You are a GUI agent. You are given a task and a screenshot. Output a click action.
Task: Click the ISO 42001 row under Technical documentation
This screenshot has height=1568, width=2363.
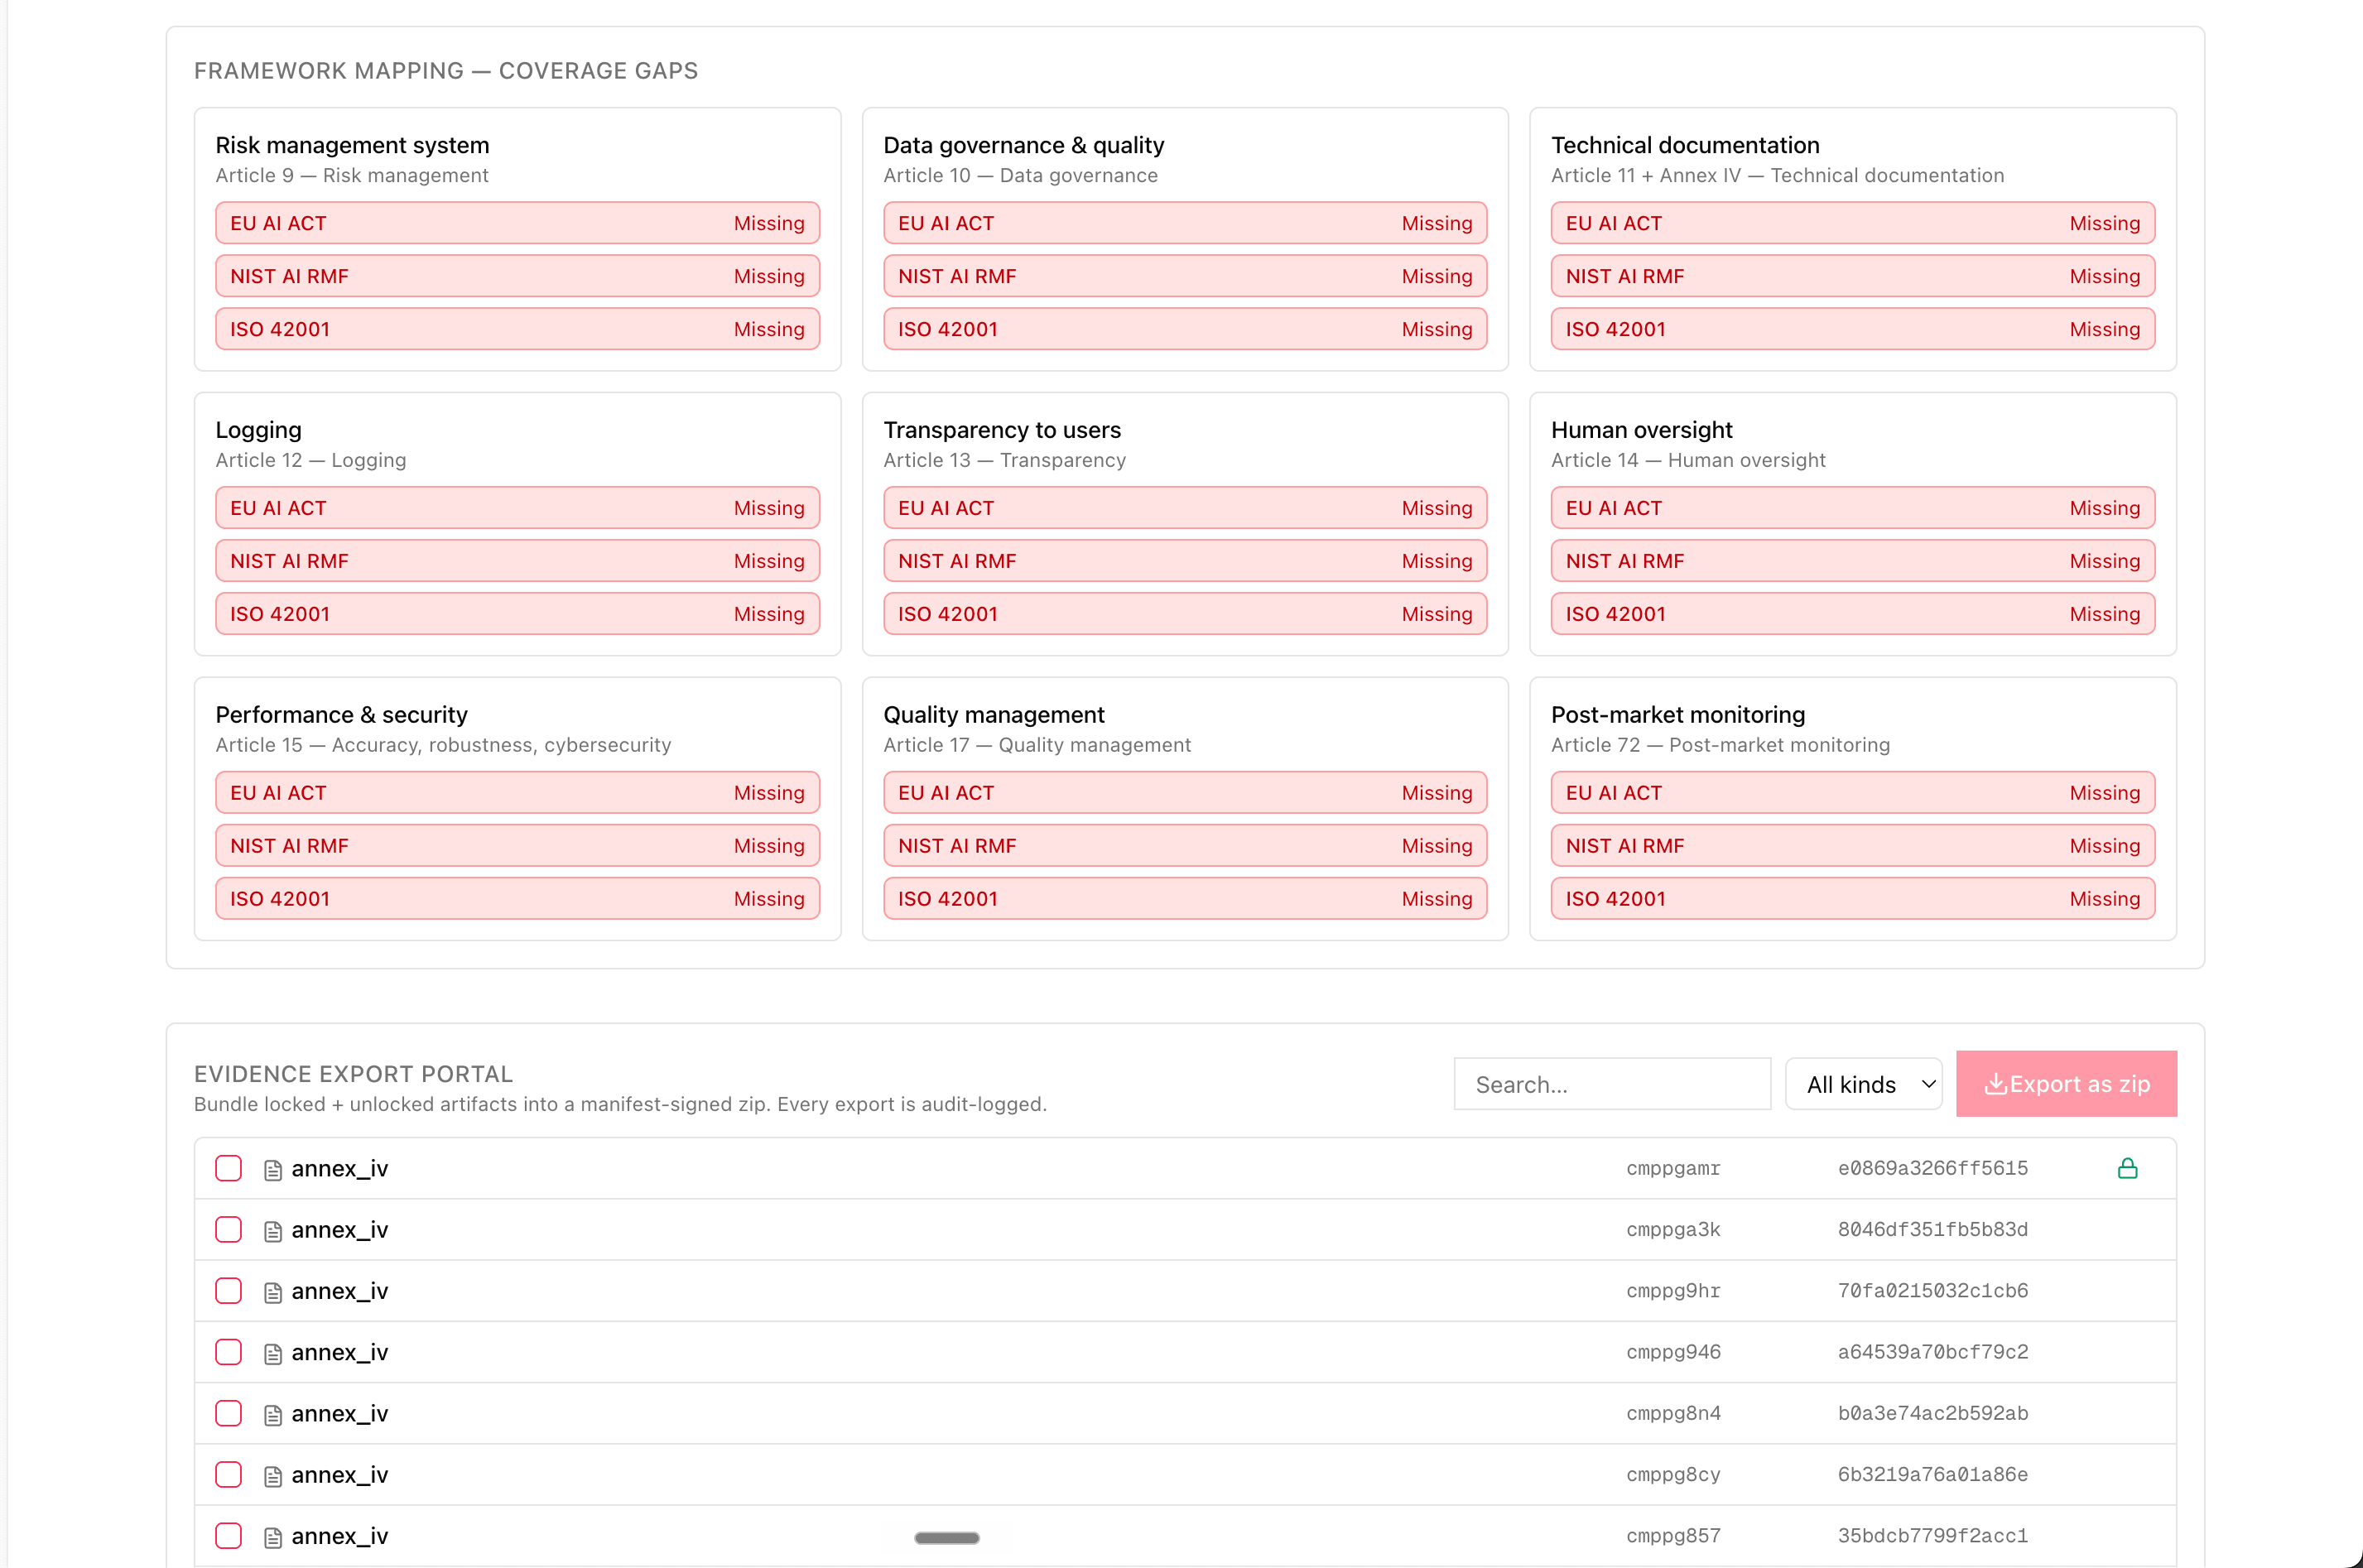tap(1853, 329)
